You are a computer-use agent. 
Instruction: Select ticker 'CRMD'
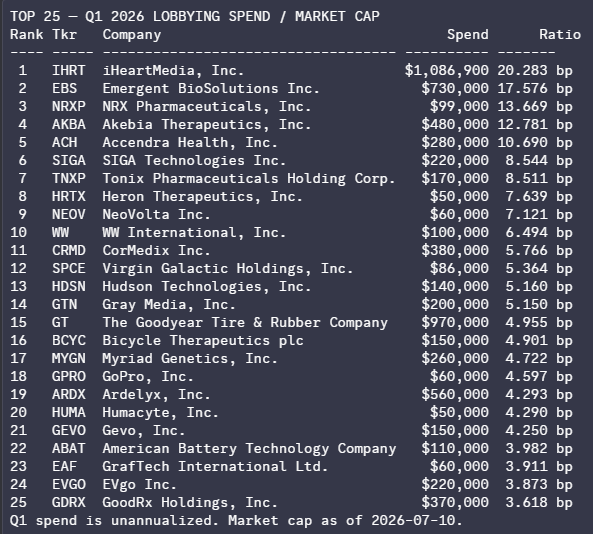click(x=68, y=250)
